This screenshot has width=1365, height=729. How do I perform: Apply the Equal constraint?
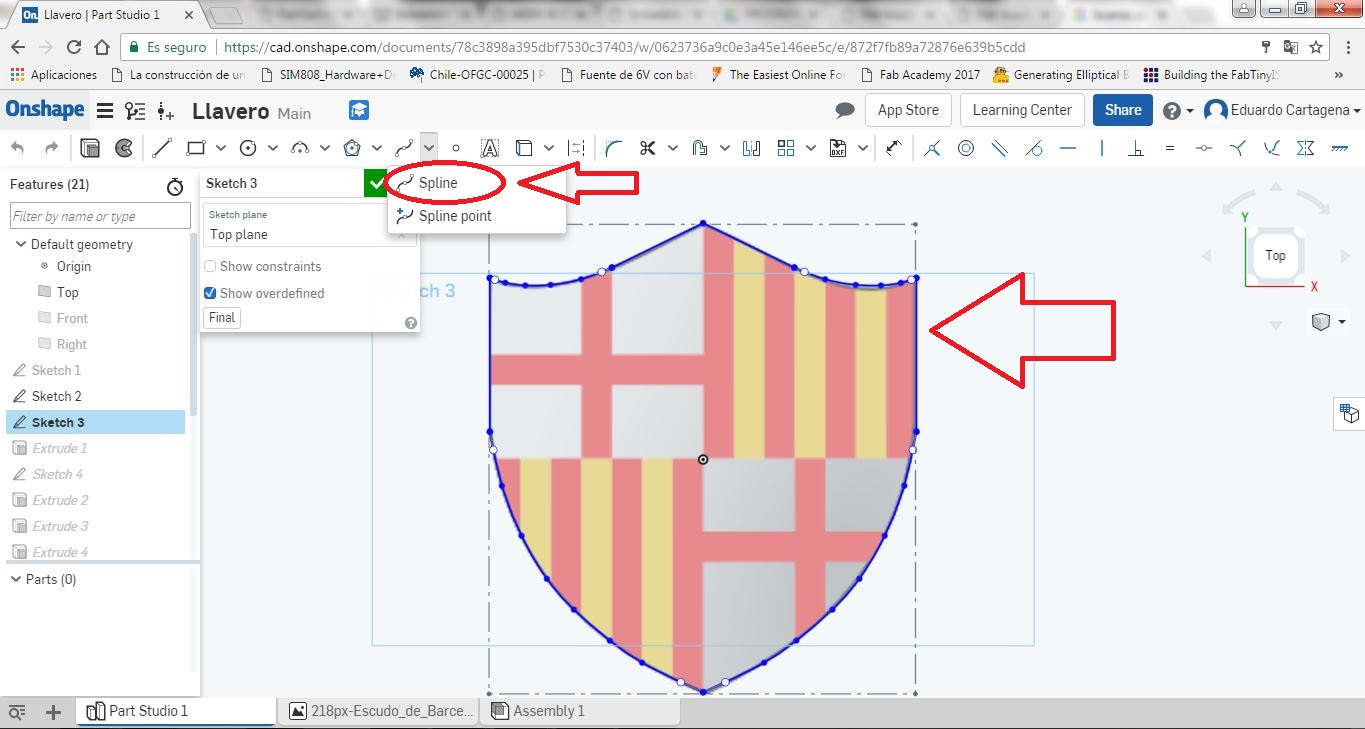tap(1170, 148)
